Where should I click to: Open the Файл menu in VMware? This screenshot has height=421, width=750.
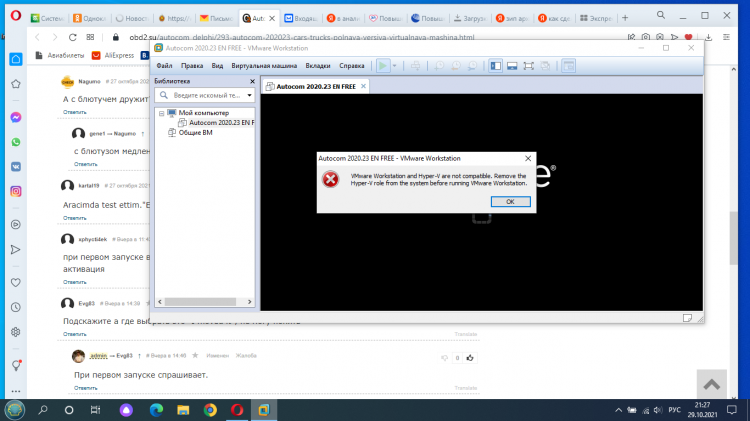164,65
